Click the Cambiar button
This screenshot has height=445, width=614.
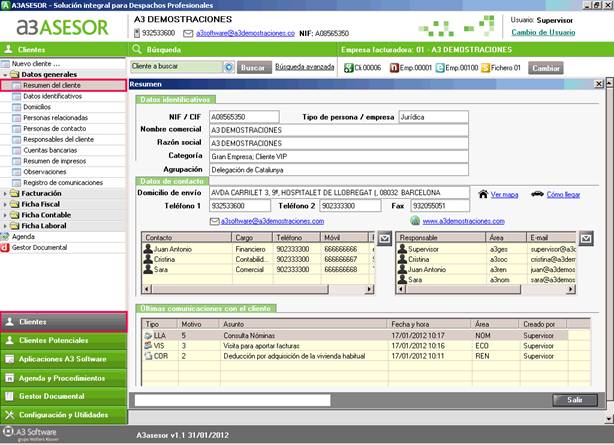[x=546, y=68]
